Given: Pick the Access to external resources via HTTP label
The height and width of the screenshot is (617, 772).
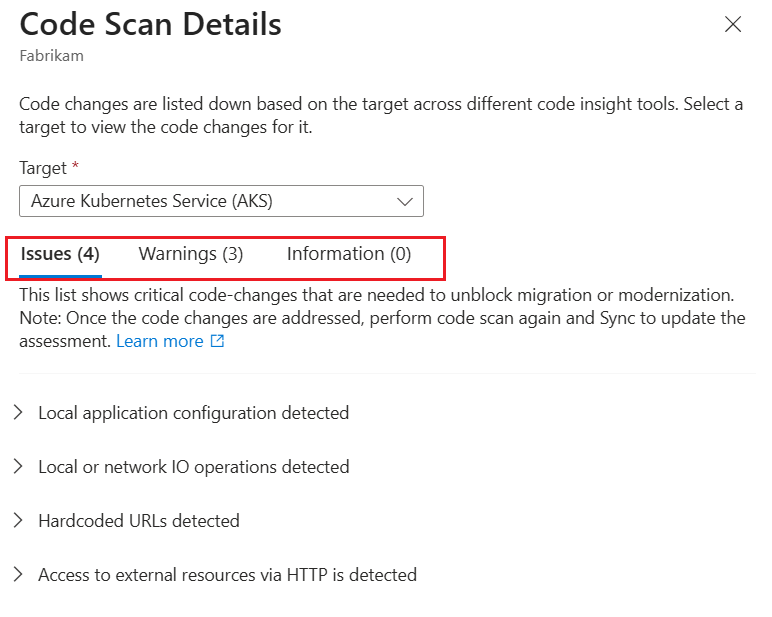Looking at the screenshot, I should 227,575.
